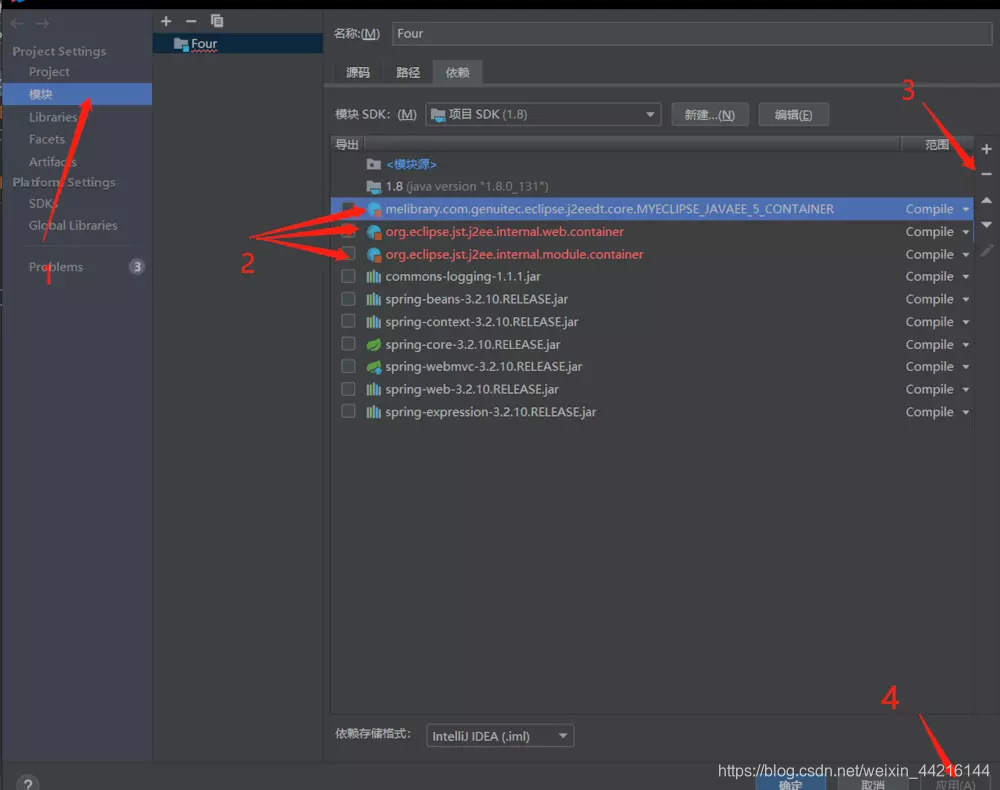
Task: Toggle export checkbox for spring-expression jar
Action: (348, 411)
